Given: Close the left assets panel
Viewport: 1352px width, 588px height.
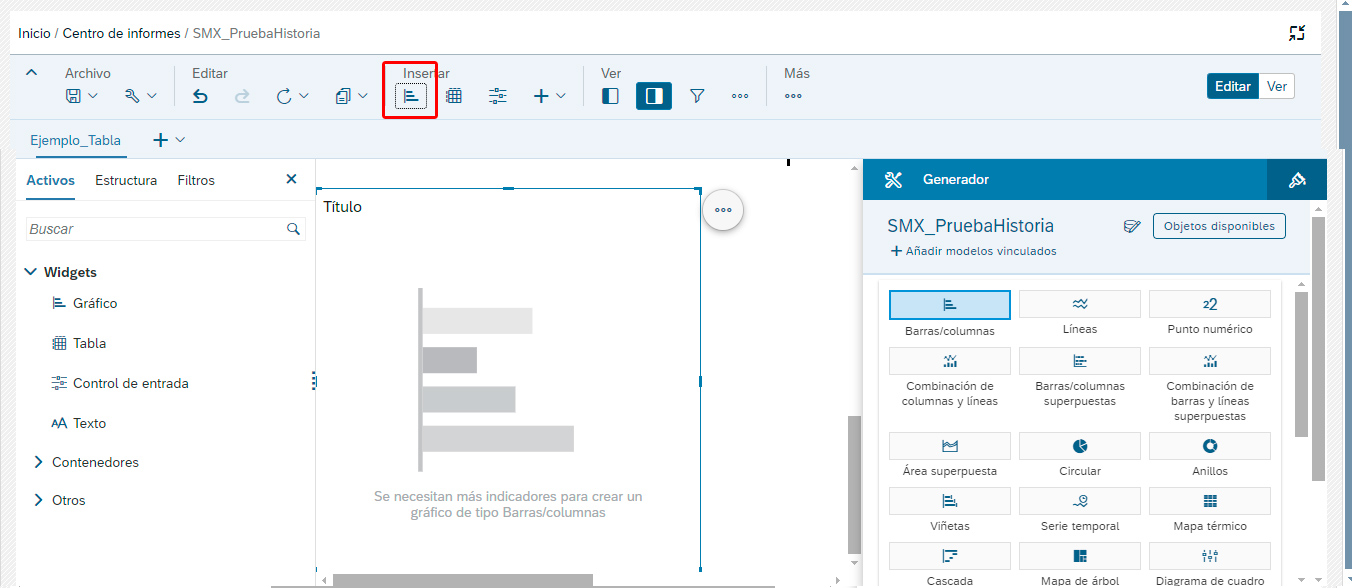Looking at the screenshot, I should click(x=291, y=179).
